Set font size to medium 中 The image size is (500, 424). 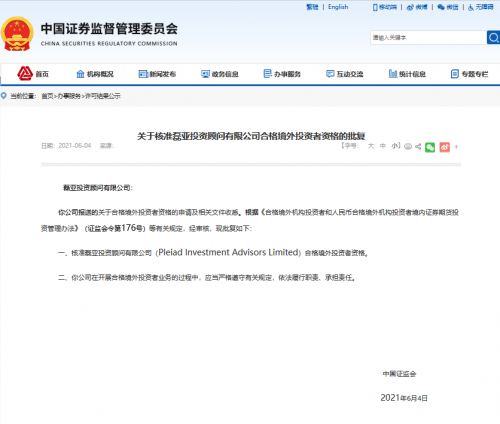(383, 146)
